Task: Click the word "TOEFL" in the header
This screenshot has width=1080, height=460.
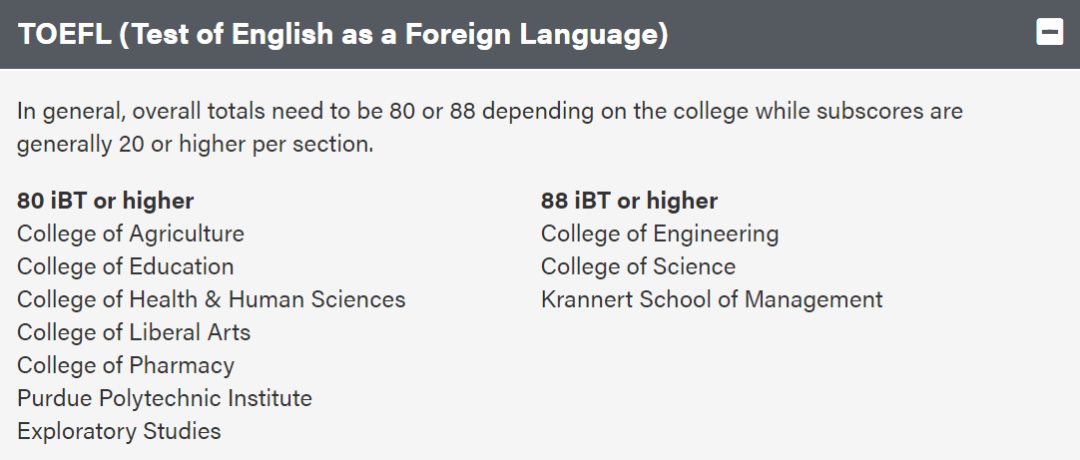Action: click(x=64, y=34)
